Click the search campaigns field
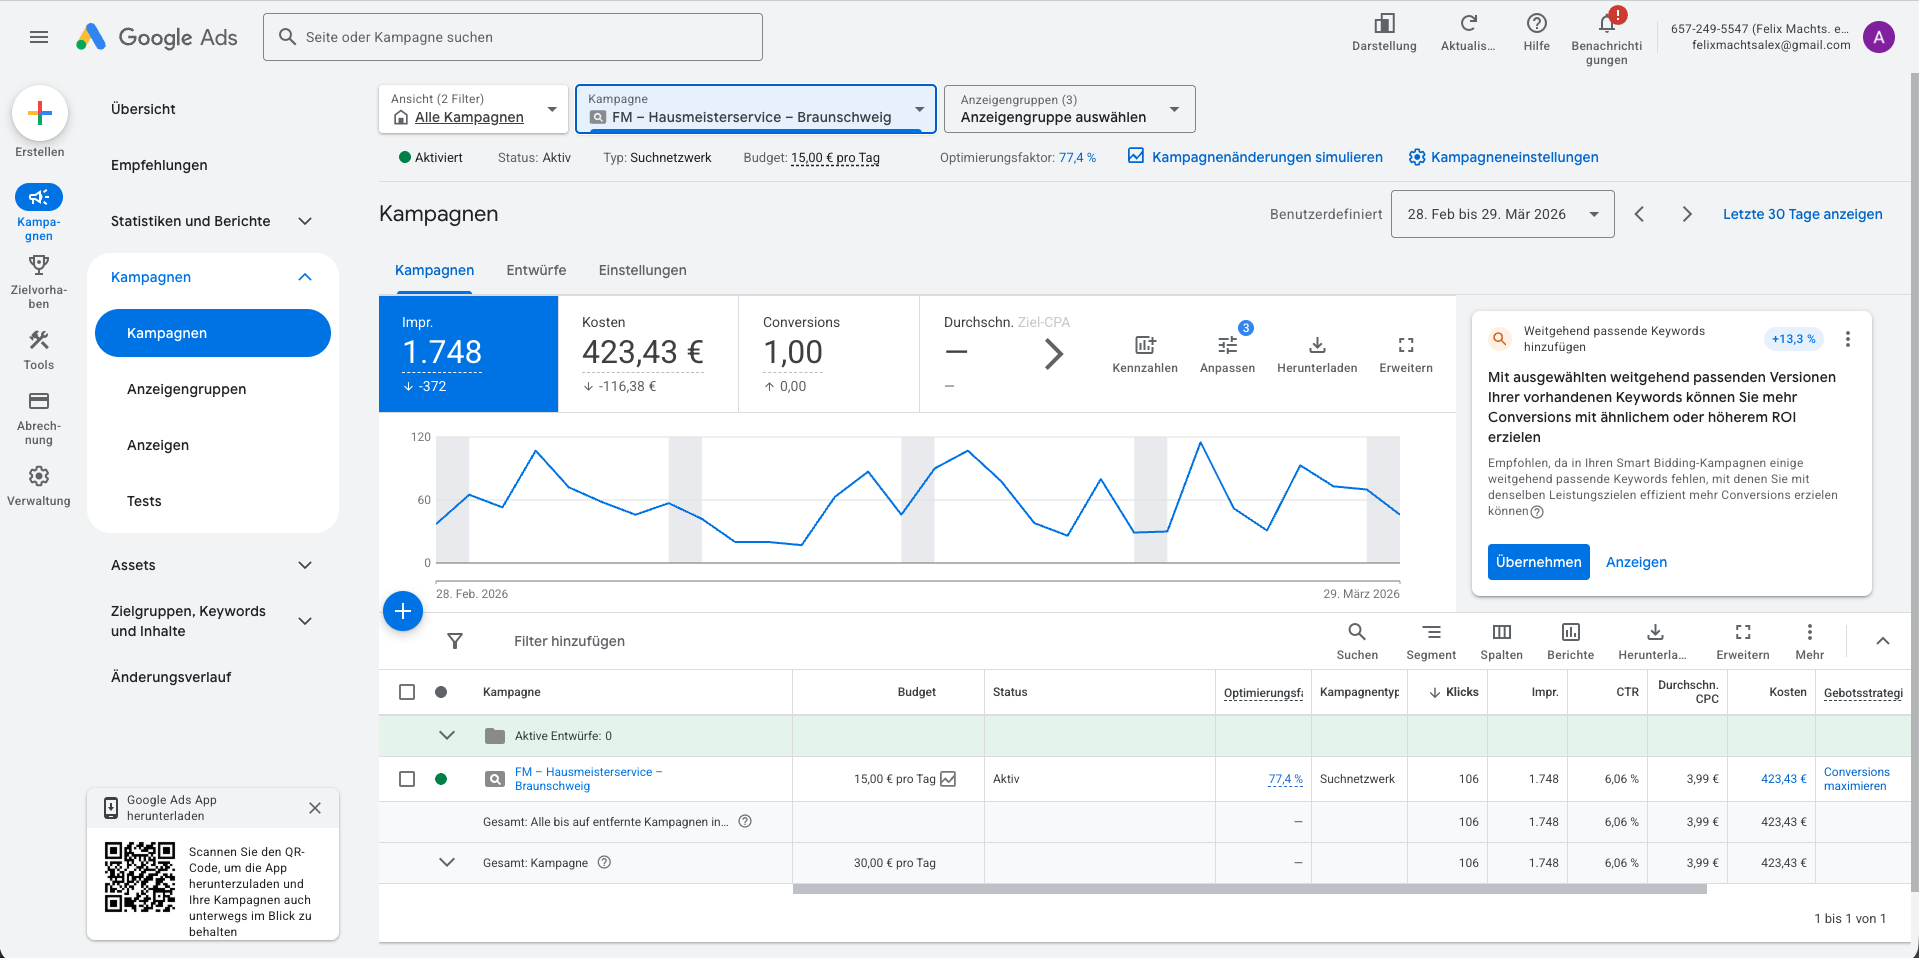 (x=513, y=37)
